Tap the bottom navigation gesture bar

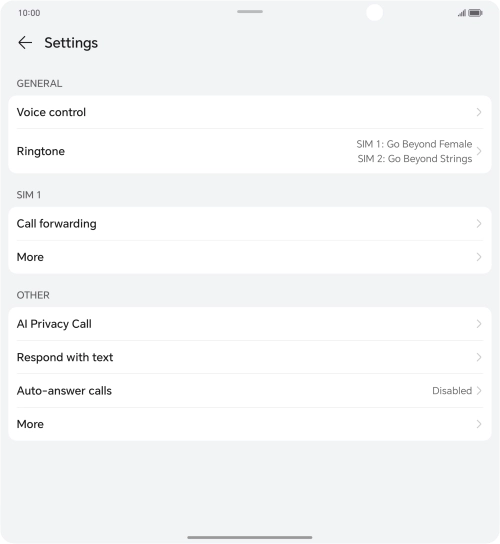[x=250, y=537]
